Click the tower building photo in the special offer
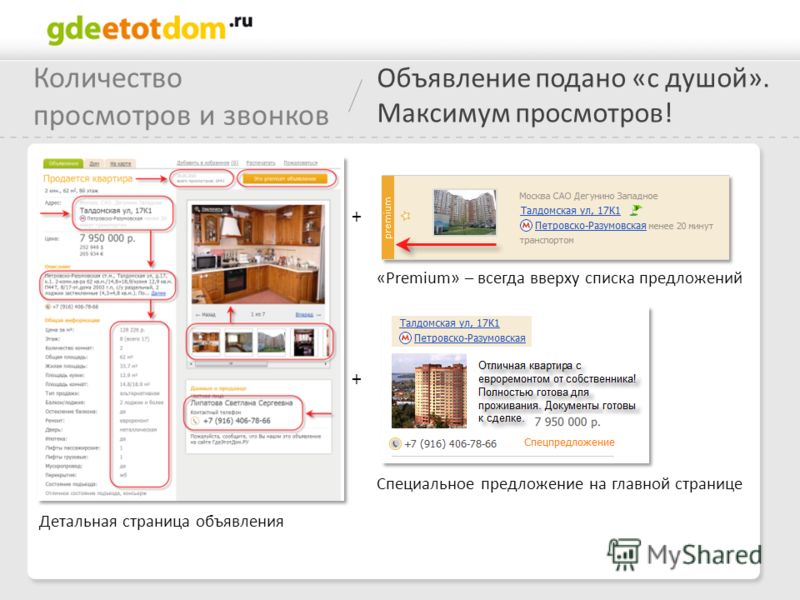800x600 pixels. coord(429,391)
